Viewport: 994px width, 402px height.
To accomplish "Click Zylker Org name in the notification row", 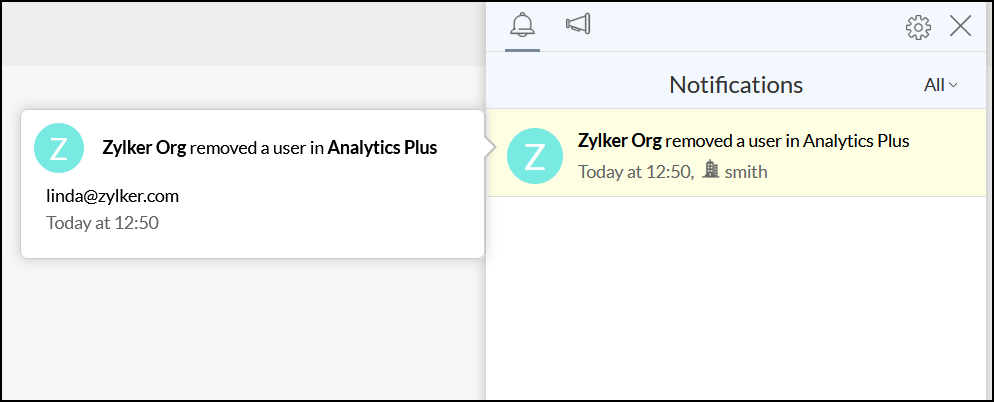I will tap(619, 141).
